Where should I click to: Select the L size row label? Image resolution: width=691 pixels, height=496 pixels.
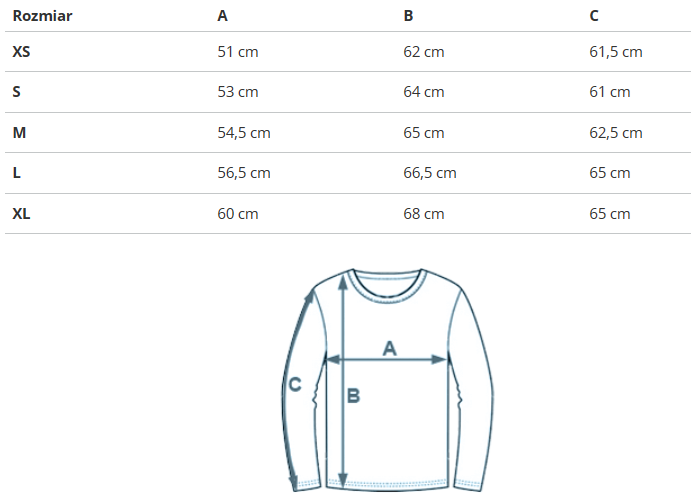click(x=16, y=173)
